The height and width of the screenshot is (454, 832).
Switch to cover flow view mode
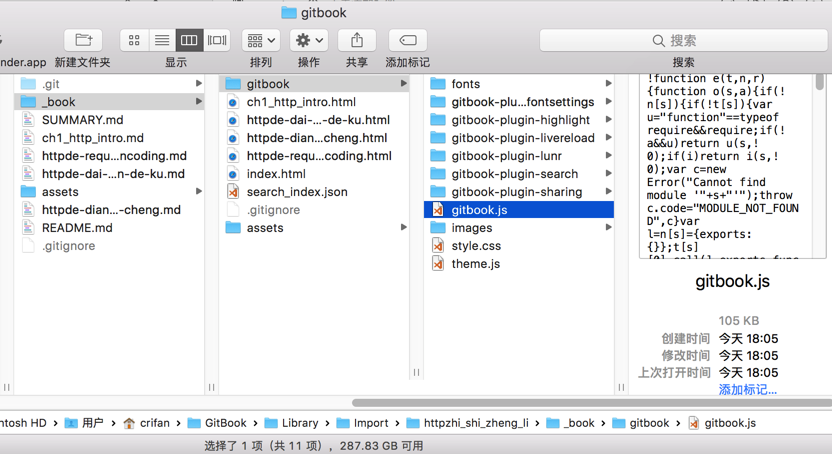pos(217,40)
